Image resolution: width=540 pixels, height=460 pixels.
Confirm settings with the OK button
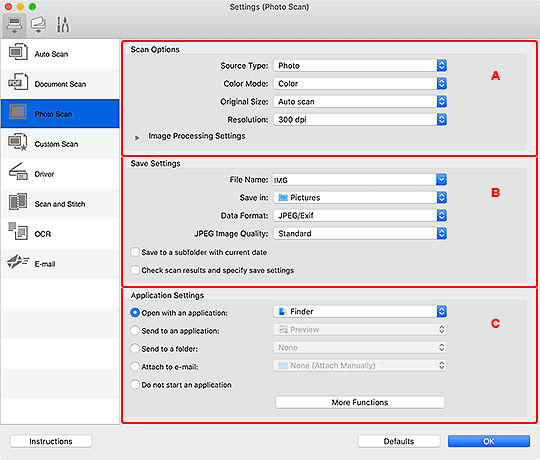point(489,441)
